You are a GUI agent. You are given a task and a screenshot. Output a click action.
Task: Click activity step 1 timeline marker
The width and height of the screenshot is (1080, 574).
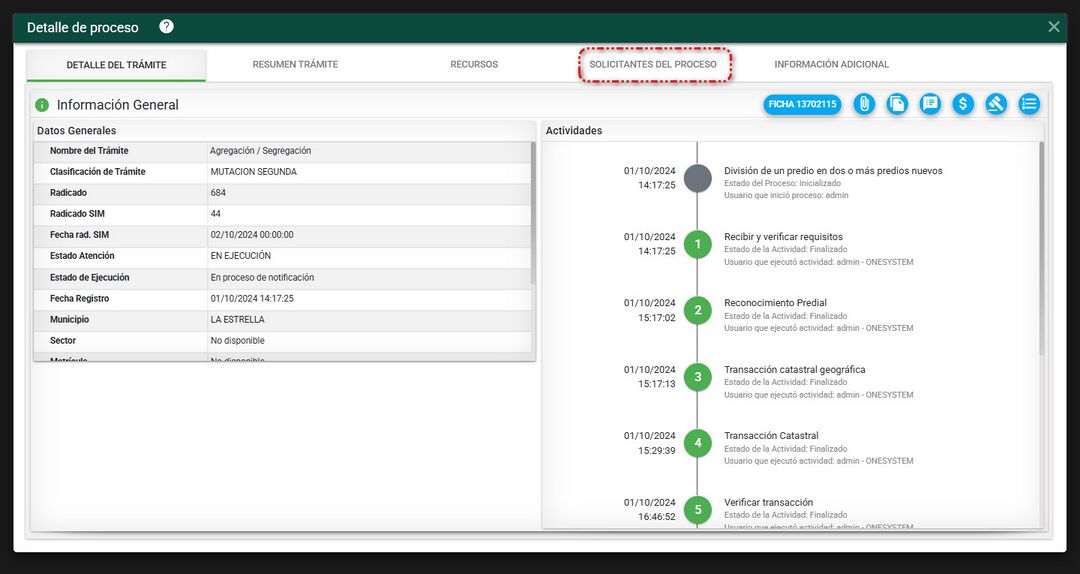pyautogui.click(x=698, y=244)
